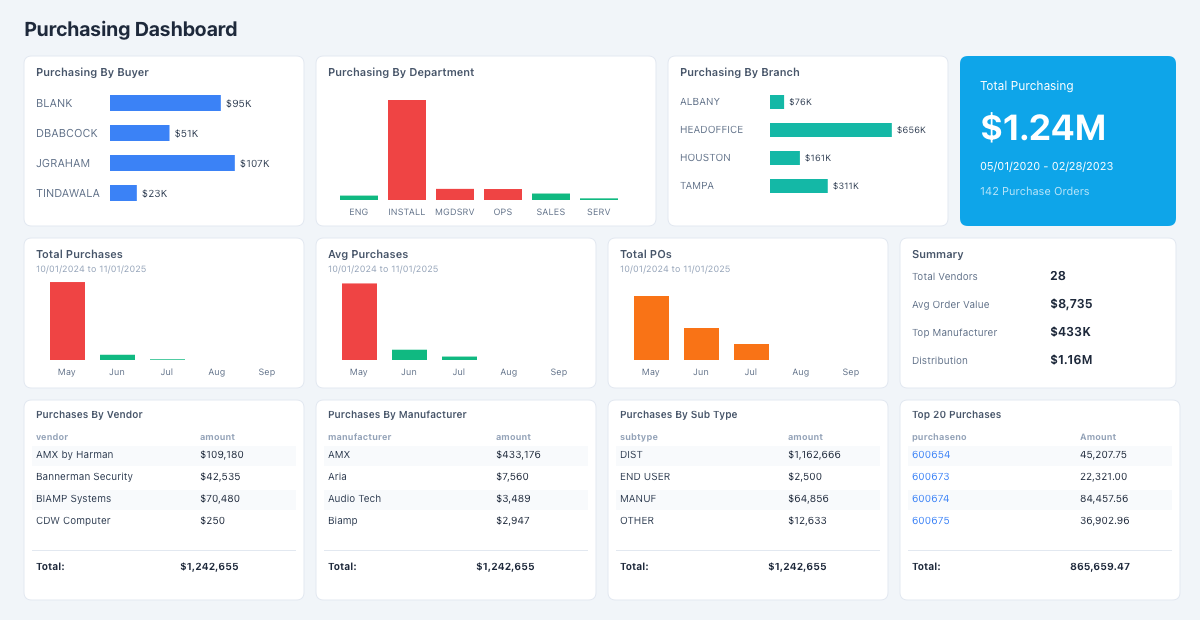Open purchase order 600673 link
1200x620 pixels.
pos(930,477)
